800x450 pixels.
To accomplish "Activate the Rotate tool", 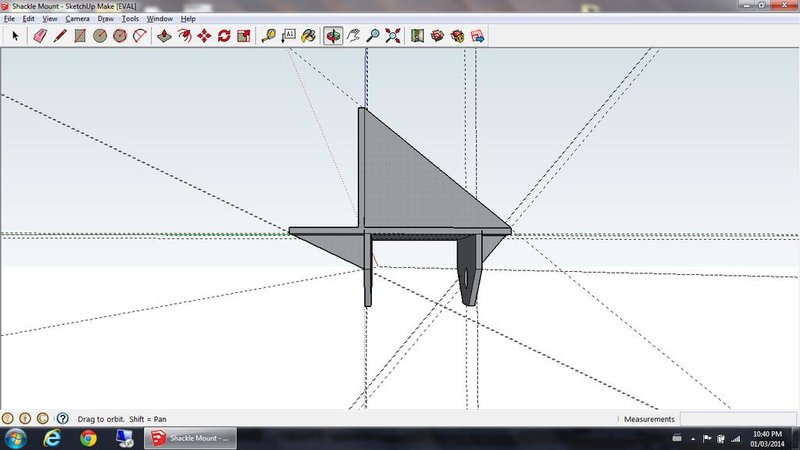I will click(224, 36).
